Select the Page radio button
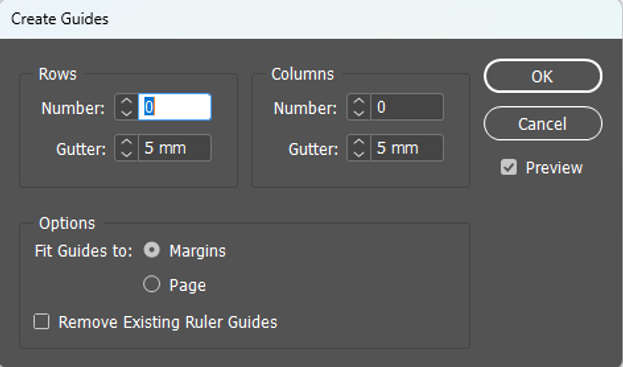 (x=151, y=284)
